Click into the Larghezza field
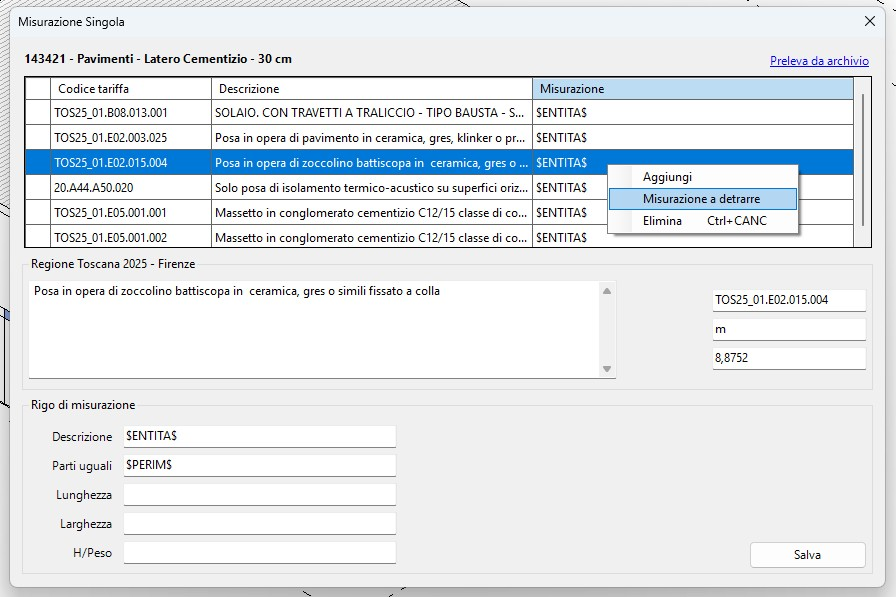Viewport: 896px width, 597px height. pos(259,524)
